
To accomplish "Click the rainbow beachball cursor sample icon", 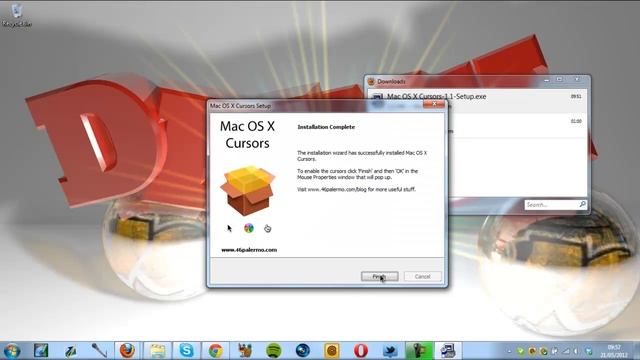I will point(249,228).
